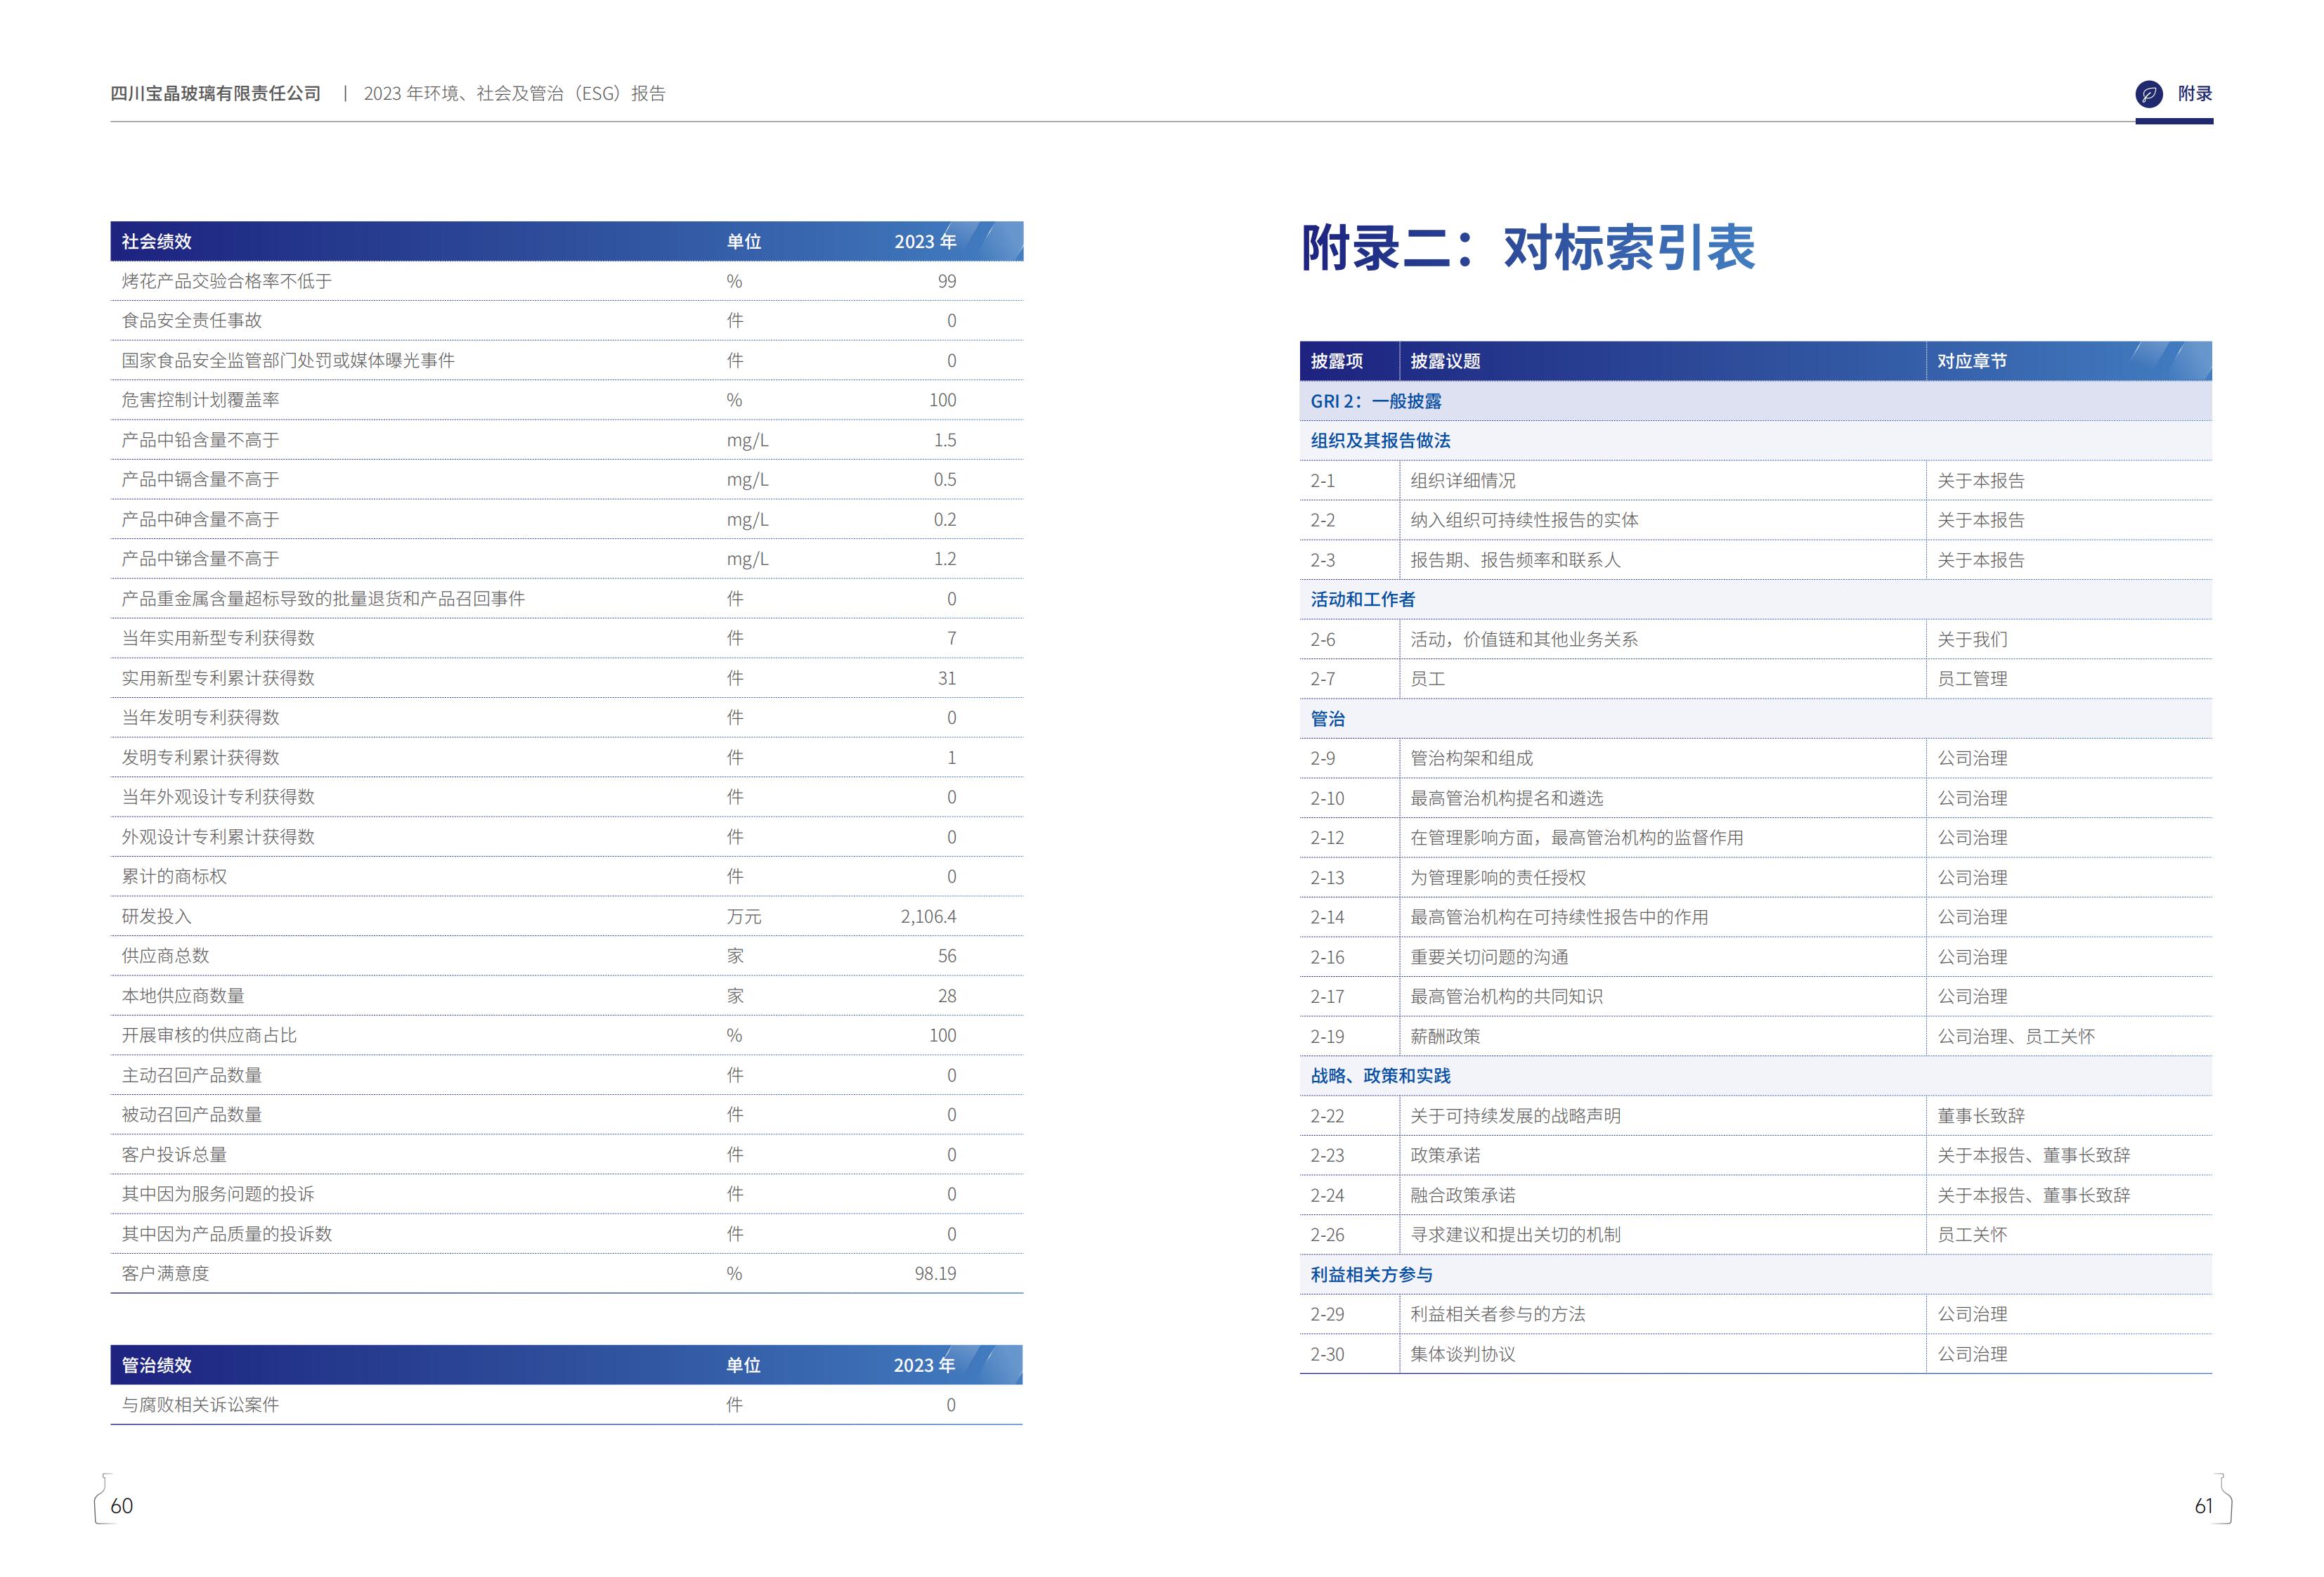
Task: Click the 产品中砷含量不高于 row label
Action: pos(200,519)
